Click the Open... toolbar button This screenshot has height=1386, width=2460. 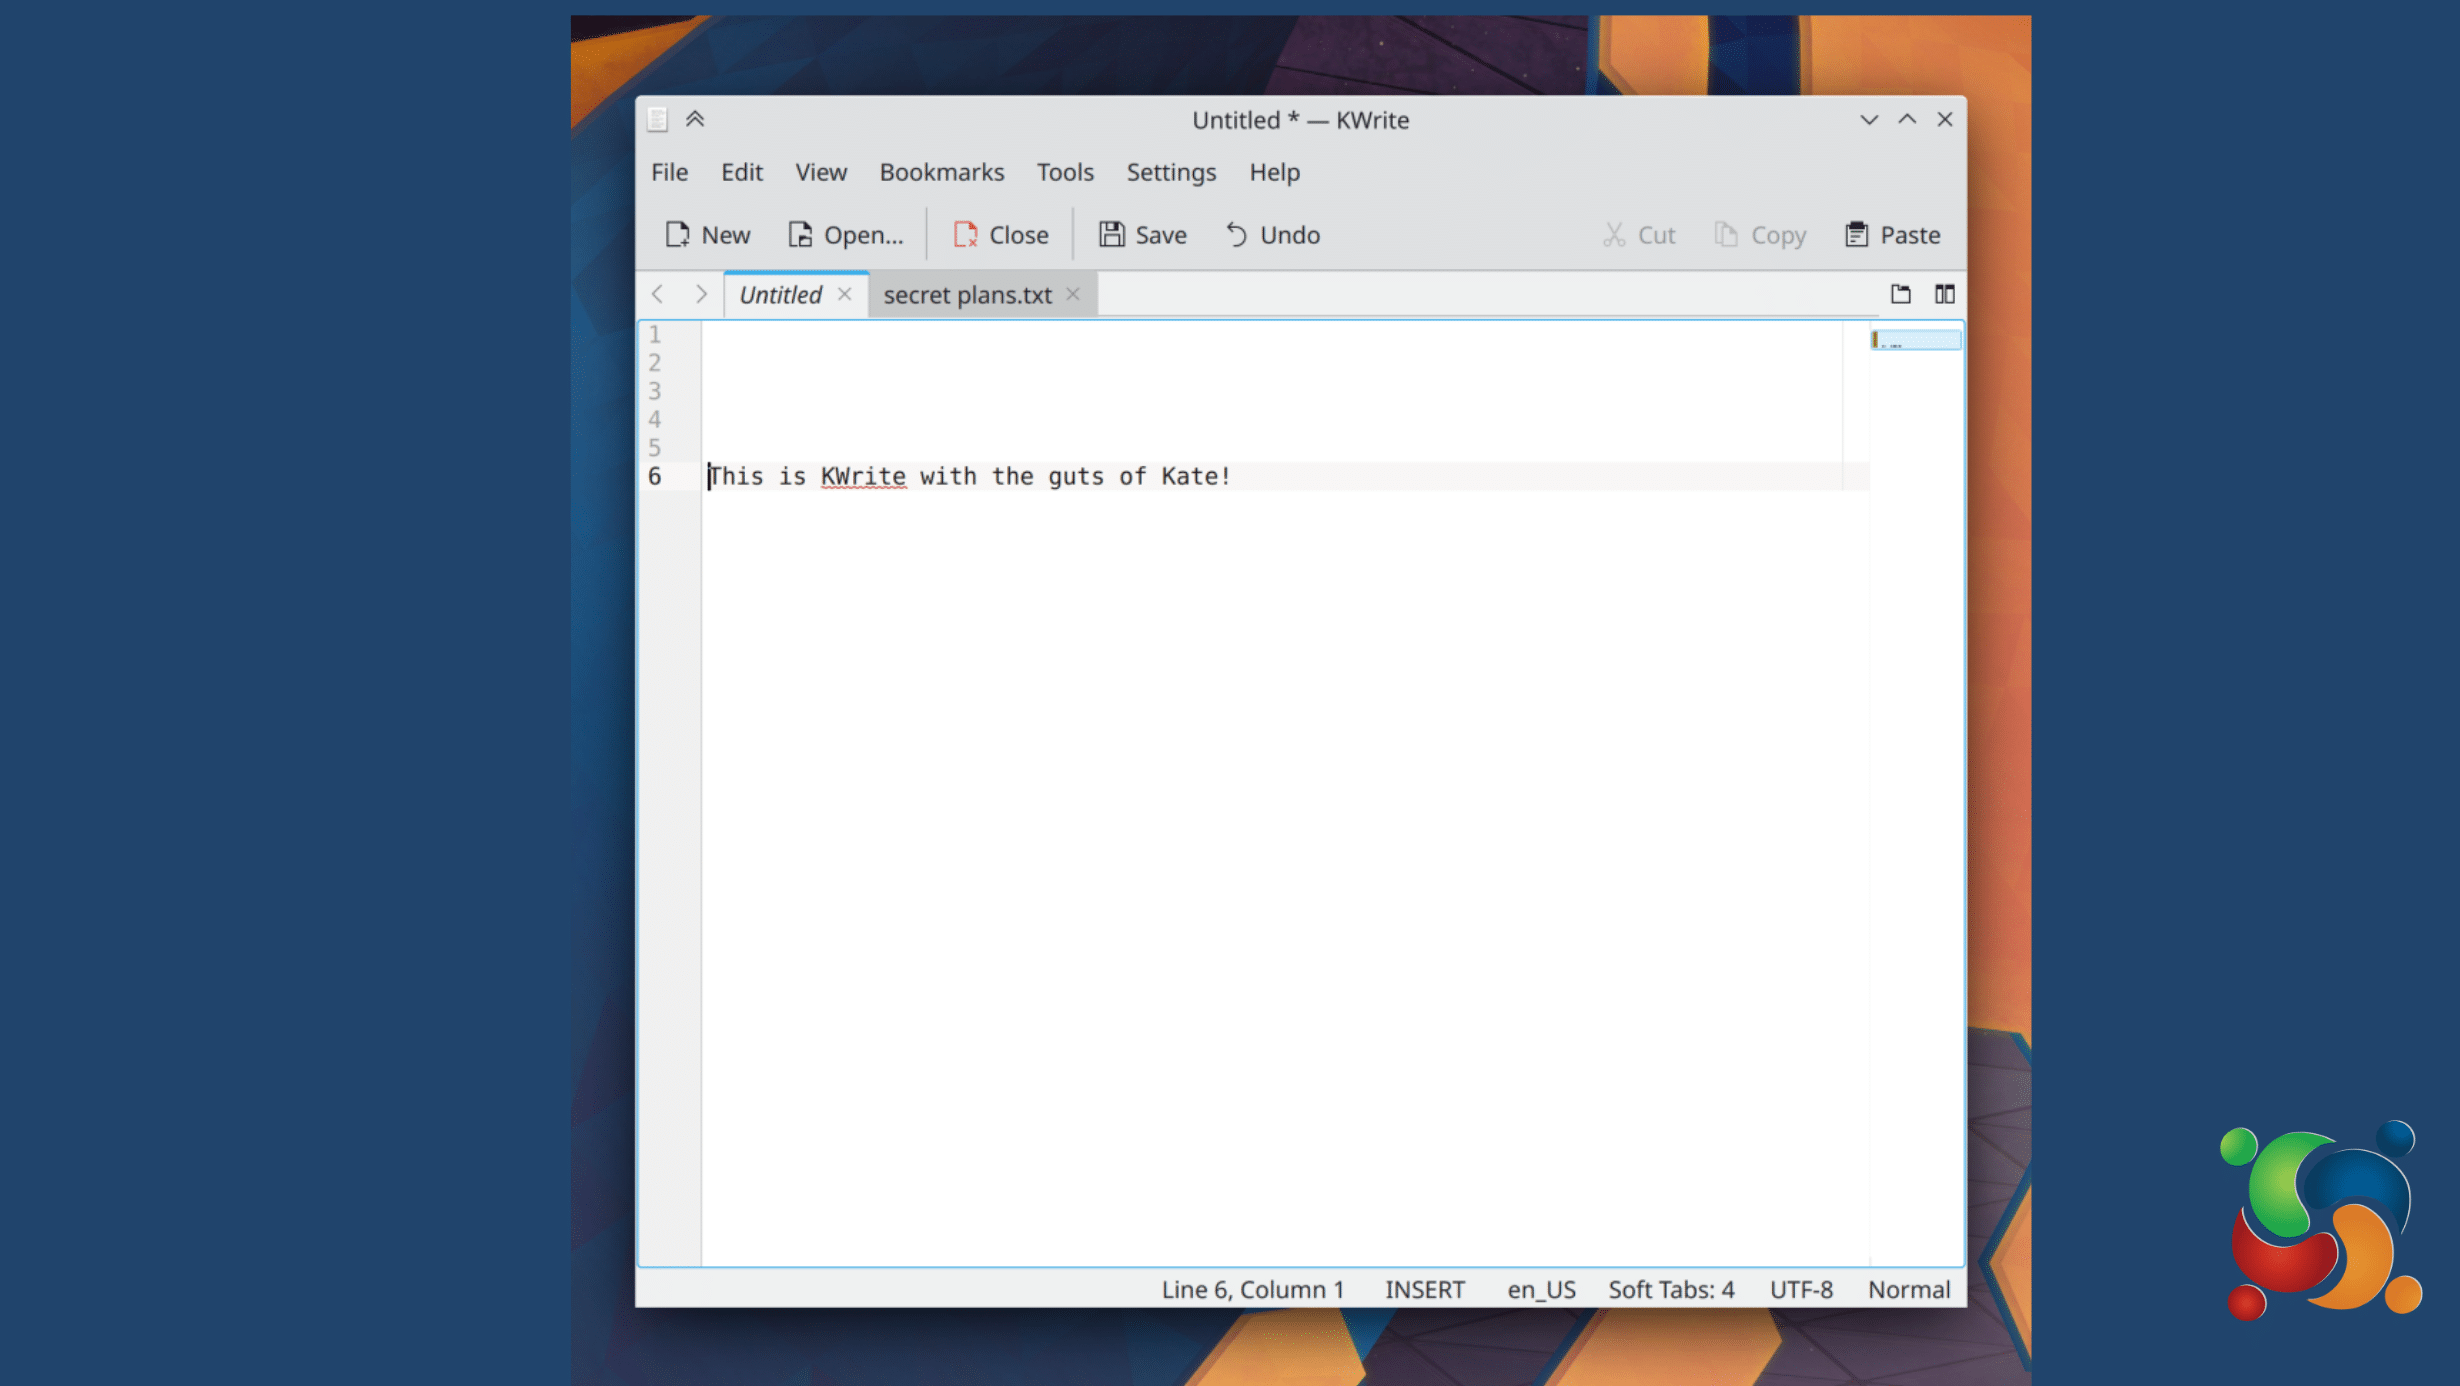[x=845, y=234]
